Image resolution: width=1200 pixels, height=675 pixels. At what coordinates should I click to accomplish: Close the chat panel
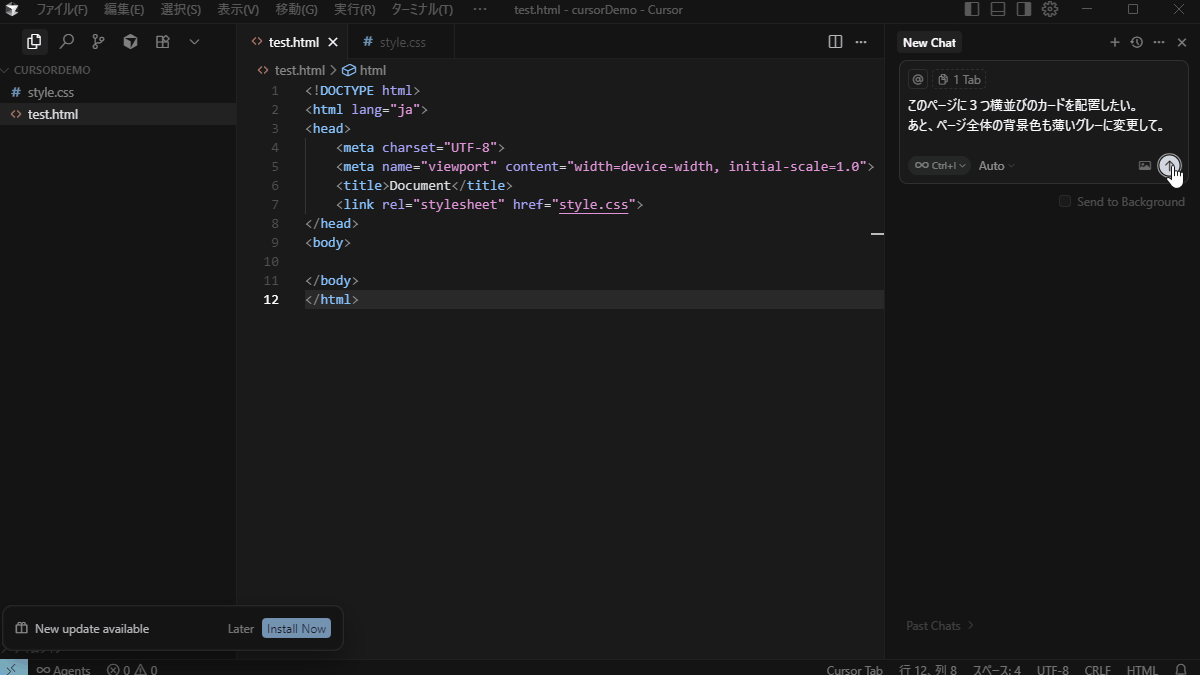coord(1182,42)
